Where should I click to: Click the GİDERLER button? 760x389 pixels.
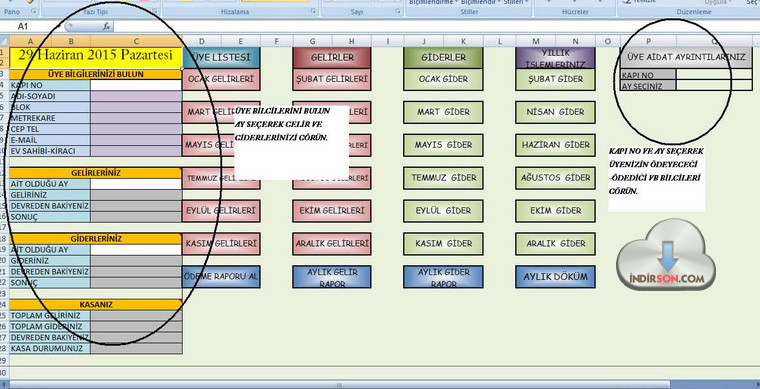(x=443, y=57)
